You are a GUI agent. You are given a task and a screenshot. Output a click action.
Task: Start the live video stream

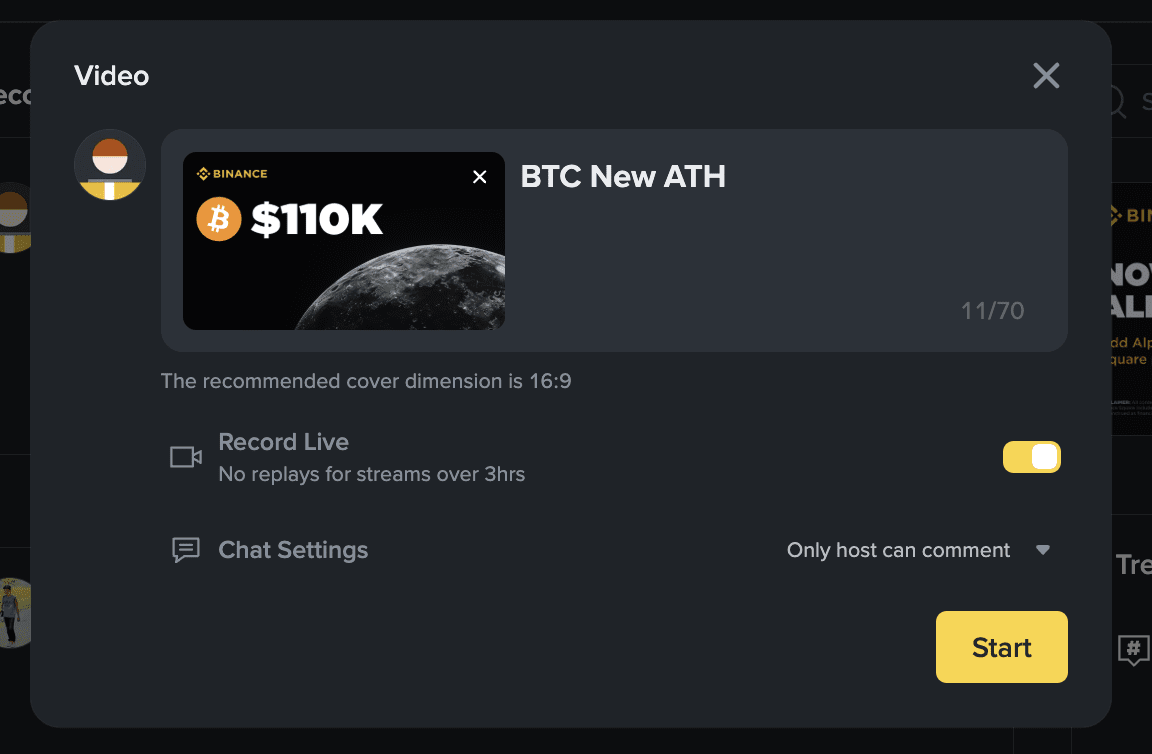coord(1001,647)
